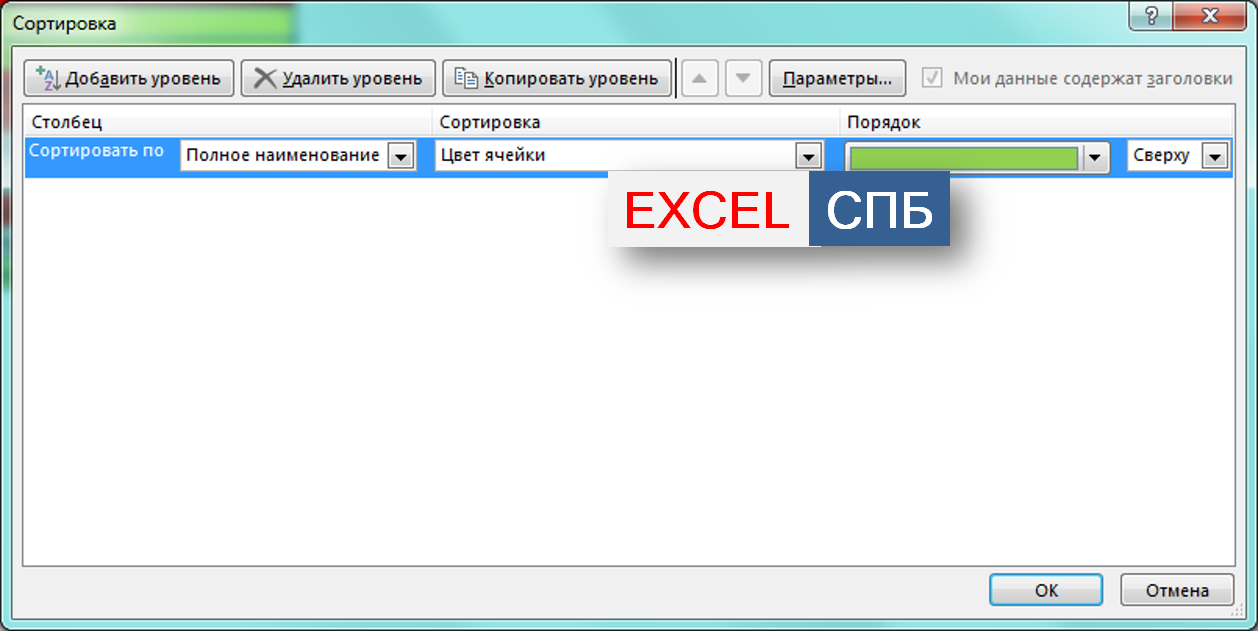The height and width of the screenshot is (631, 1258).
Task: Toggle the Мои данные содержат заголовки checkbox
Action: 932,78
